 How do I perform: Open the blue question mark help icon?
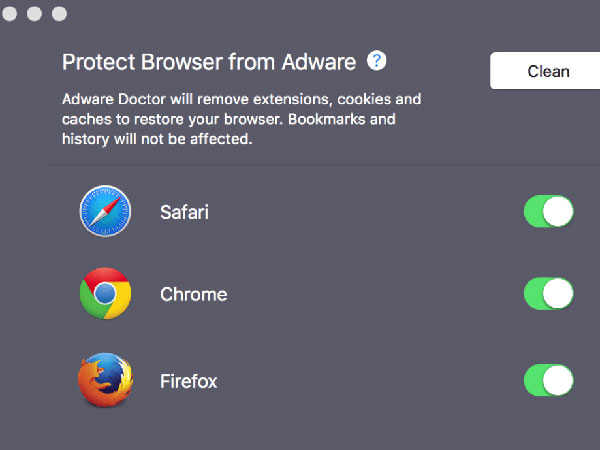pyautogui.click(x=377, y=60)
